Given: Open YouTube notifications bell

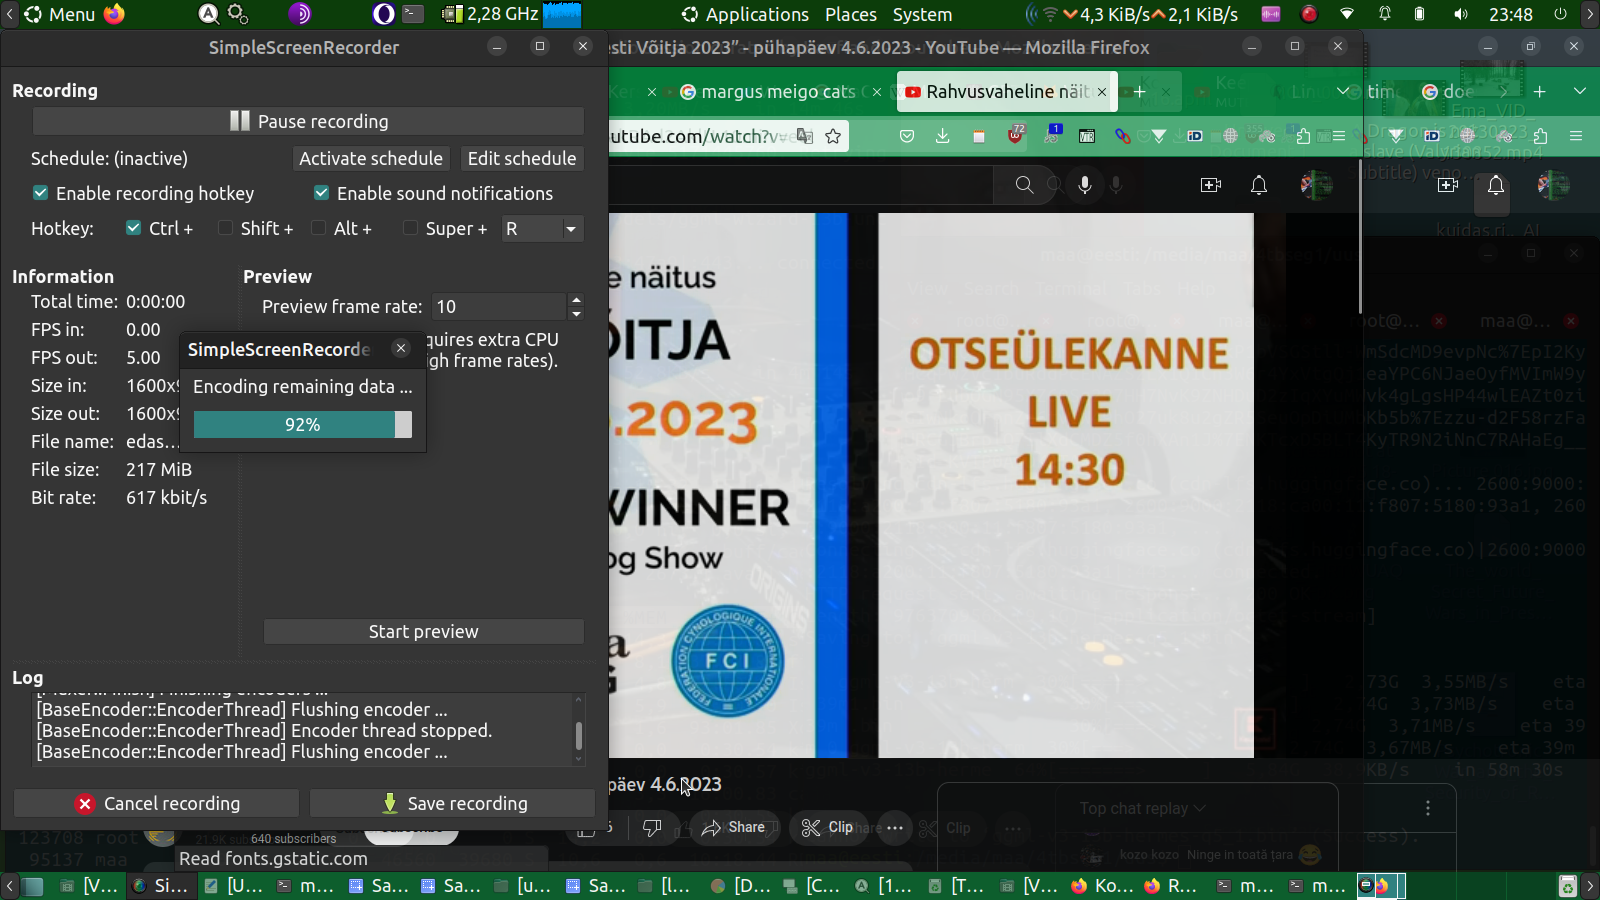Looking at the screenshot, I should (x=1259, y=185).
